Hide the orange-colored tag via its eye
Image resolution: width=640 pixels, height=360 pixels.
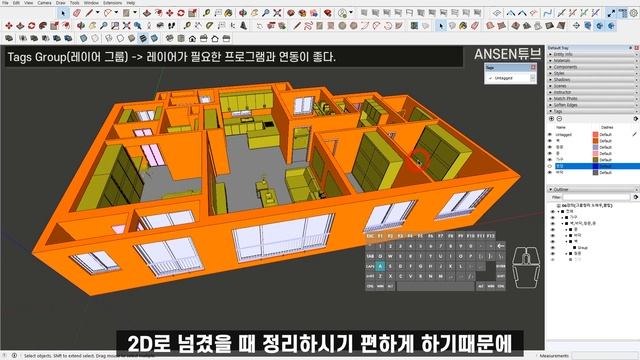(550, 141)
